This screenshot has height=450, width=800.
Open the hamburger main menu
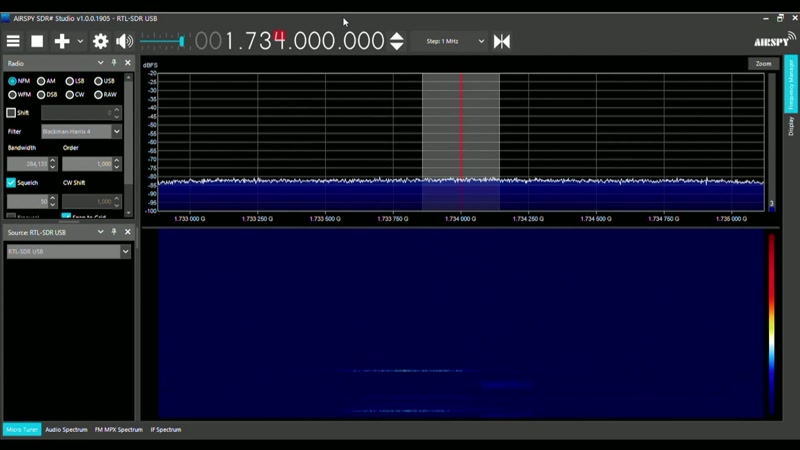(13, 41)
